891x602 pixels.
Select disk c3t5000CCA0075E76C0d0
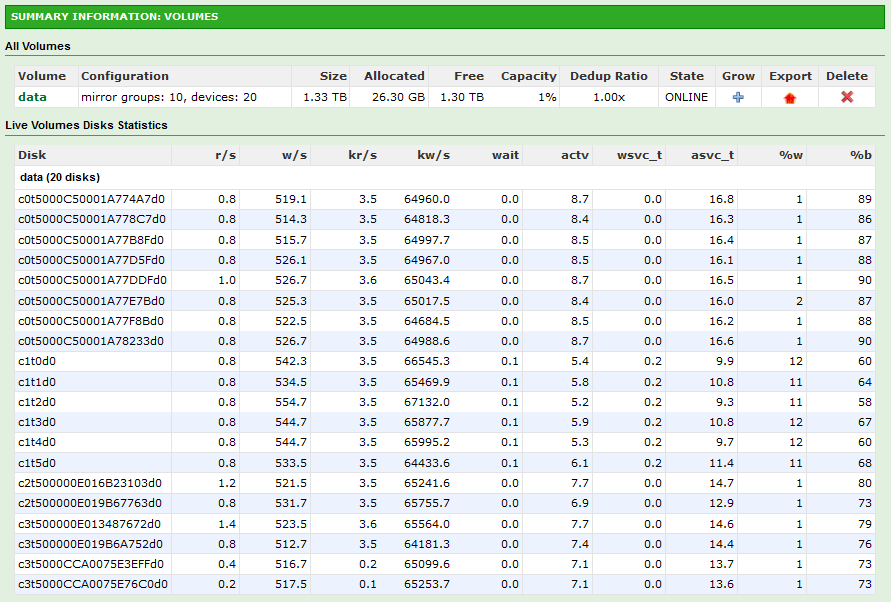93,584
